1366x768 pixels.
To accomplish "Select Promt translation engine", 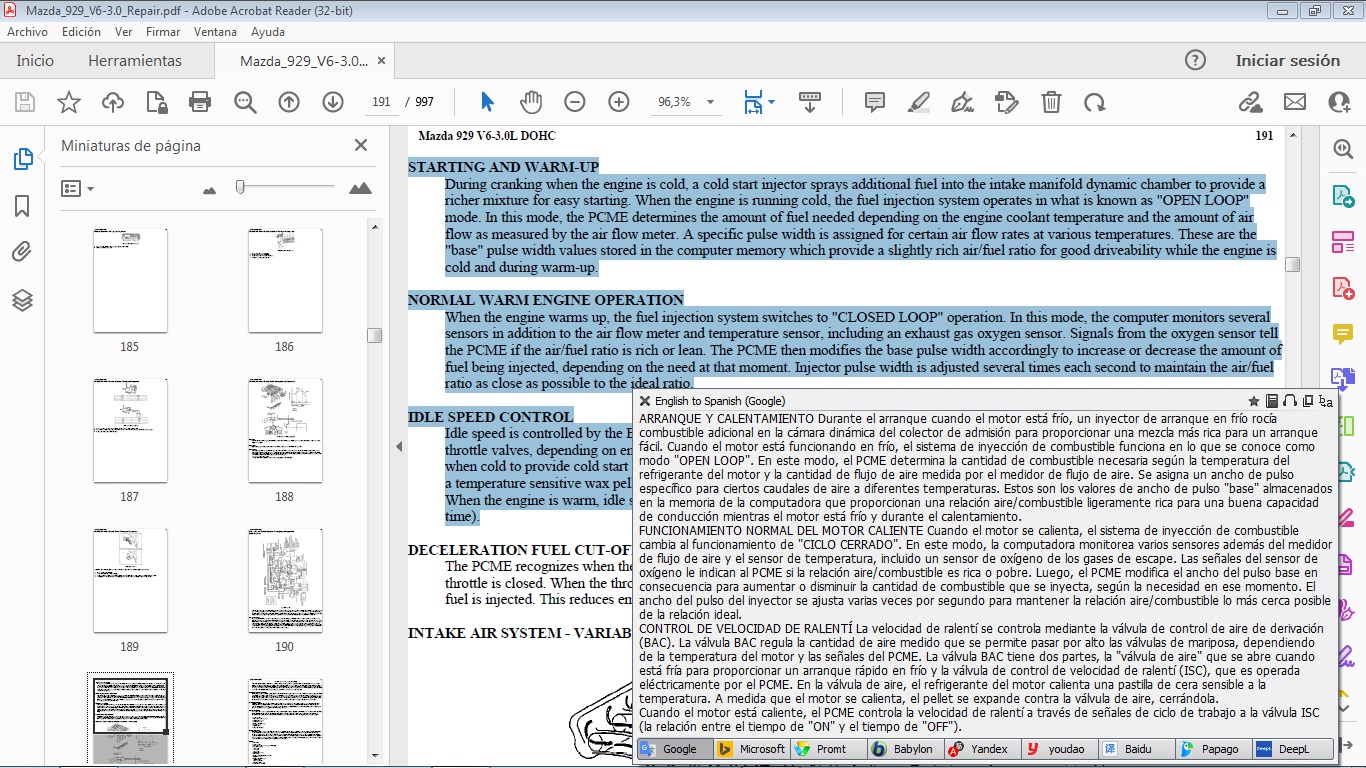I will point(829,748).
